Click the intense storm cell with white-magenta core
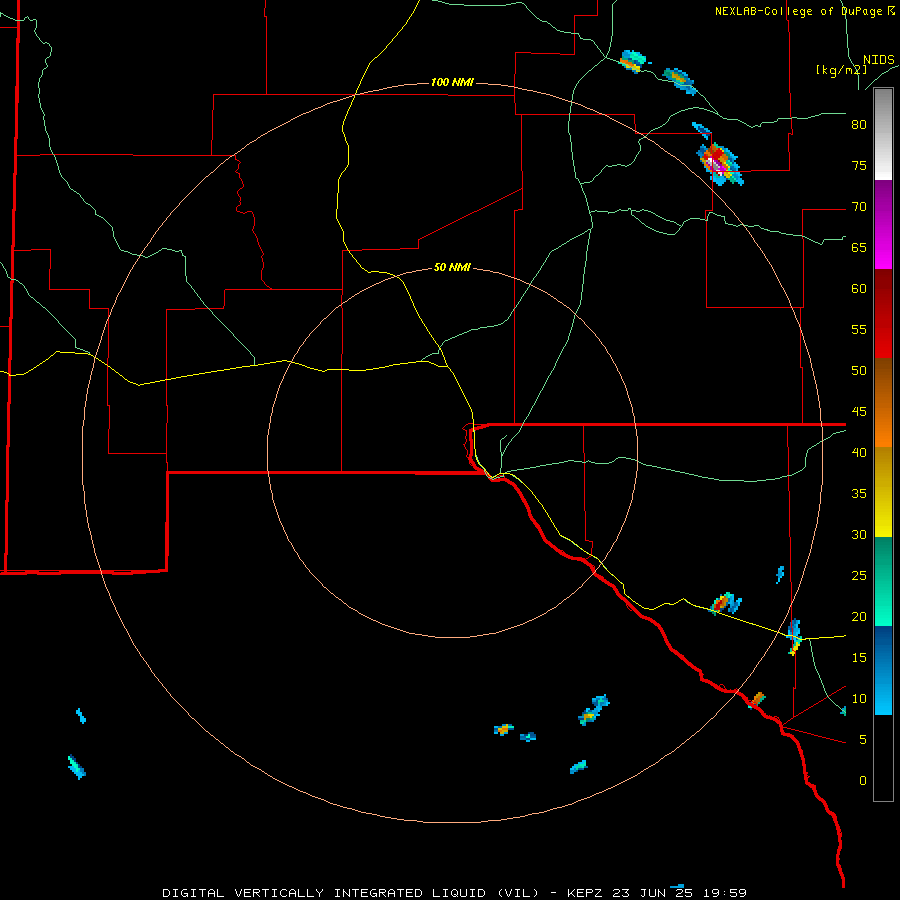The height and width of the screenshot is (900, 900). (720, 165)
